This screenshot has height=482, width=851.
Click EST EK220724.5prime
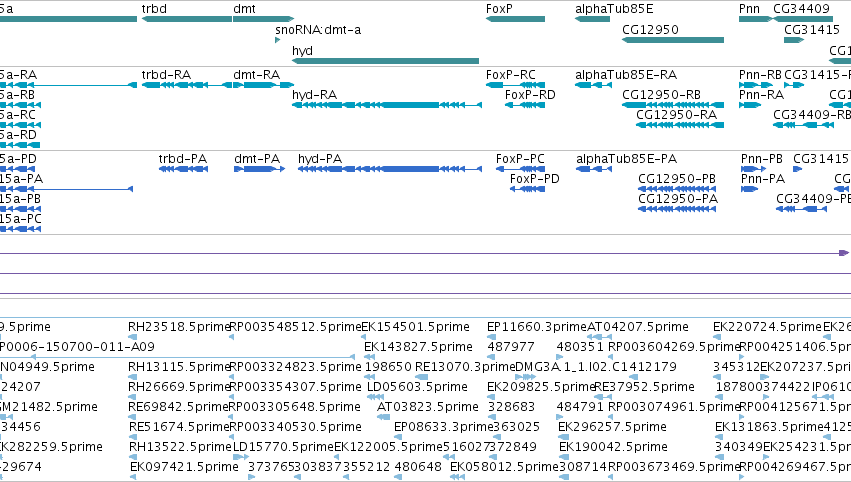pyautogui.click(x=767, y=327)
